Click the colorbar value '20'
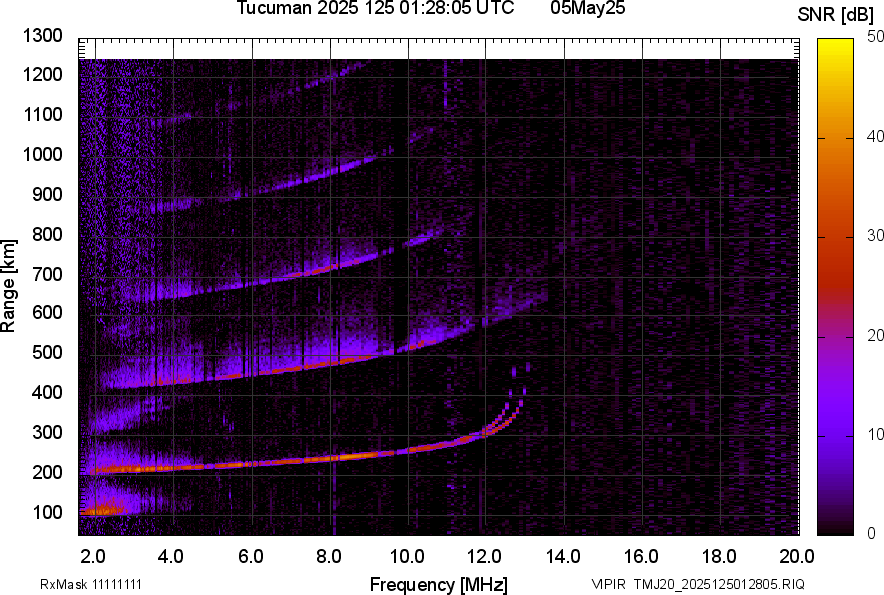884x595 pixels. pyautogui.click(x=875, y=335)
